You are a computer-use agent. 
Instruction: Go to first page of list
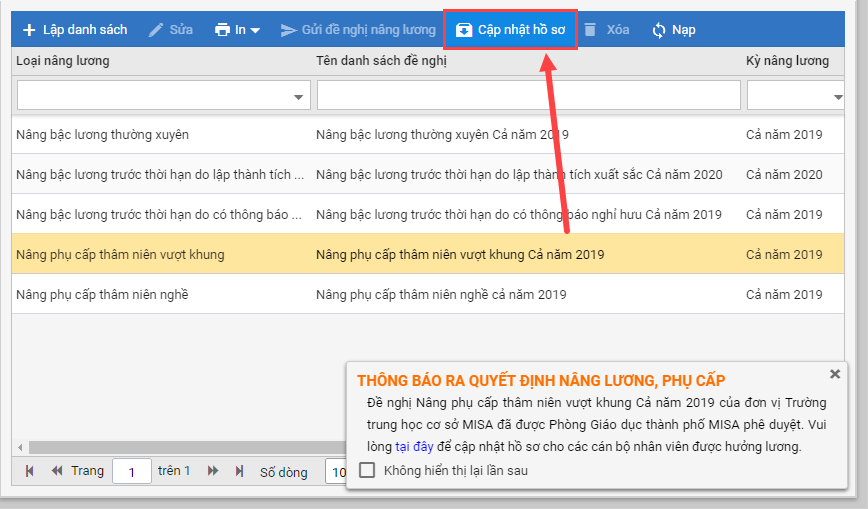(x=30, y=471)
